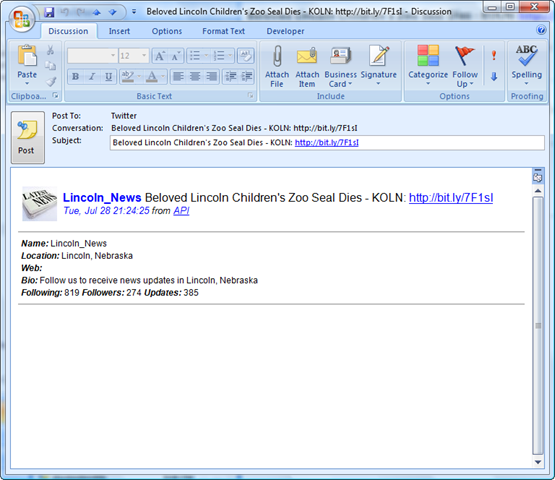
Task: Open Lincoln_News profile link
Action: point(102,198)
